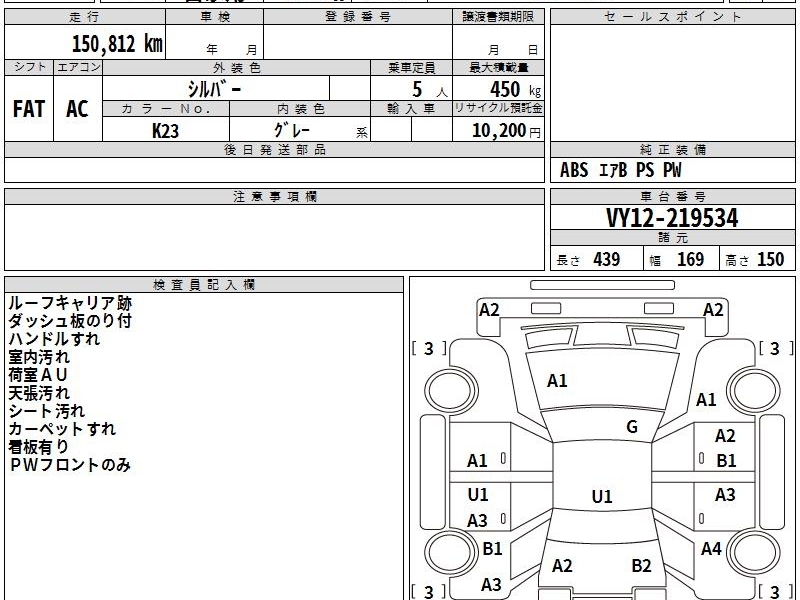The image size is (800, 600).
Task: Select the AC air-conditioner value
Action: pyautogui.click(x=78, y=109)
